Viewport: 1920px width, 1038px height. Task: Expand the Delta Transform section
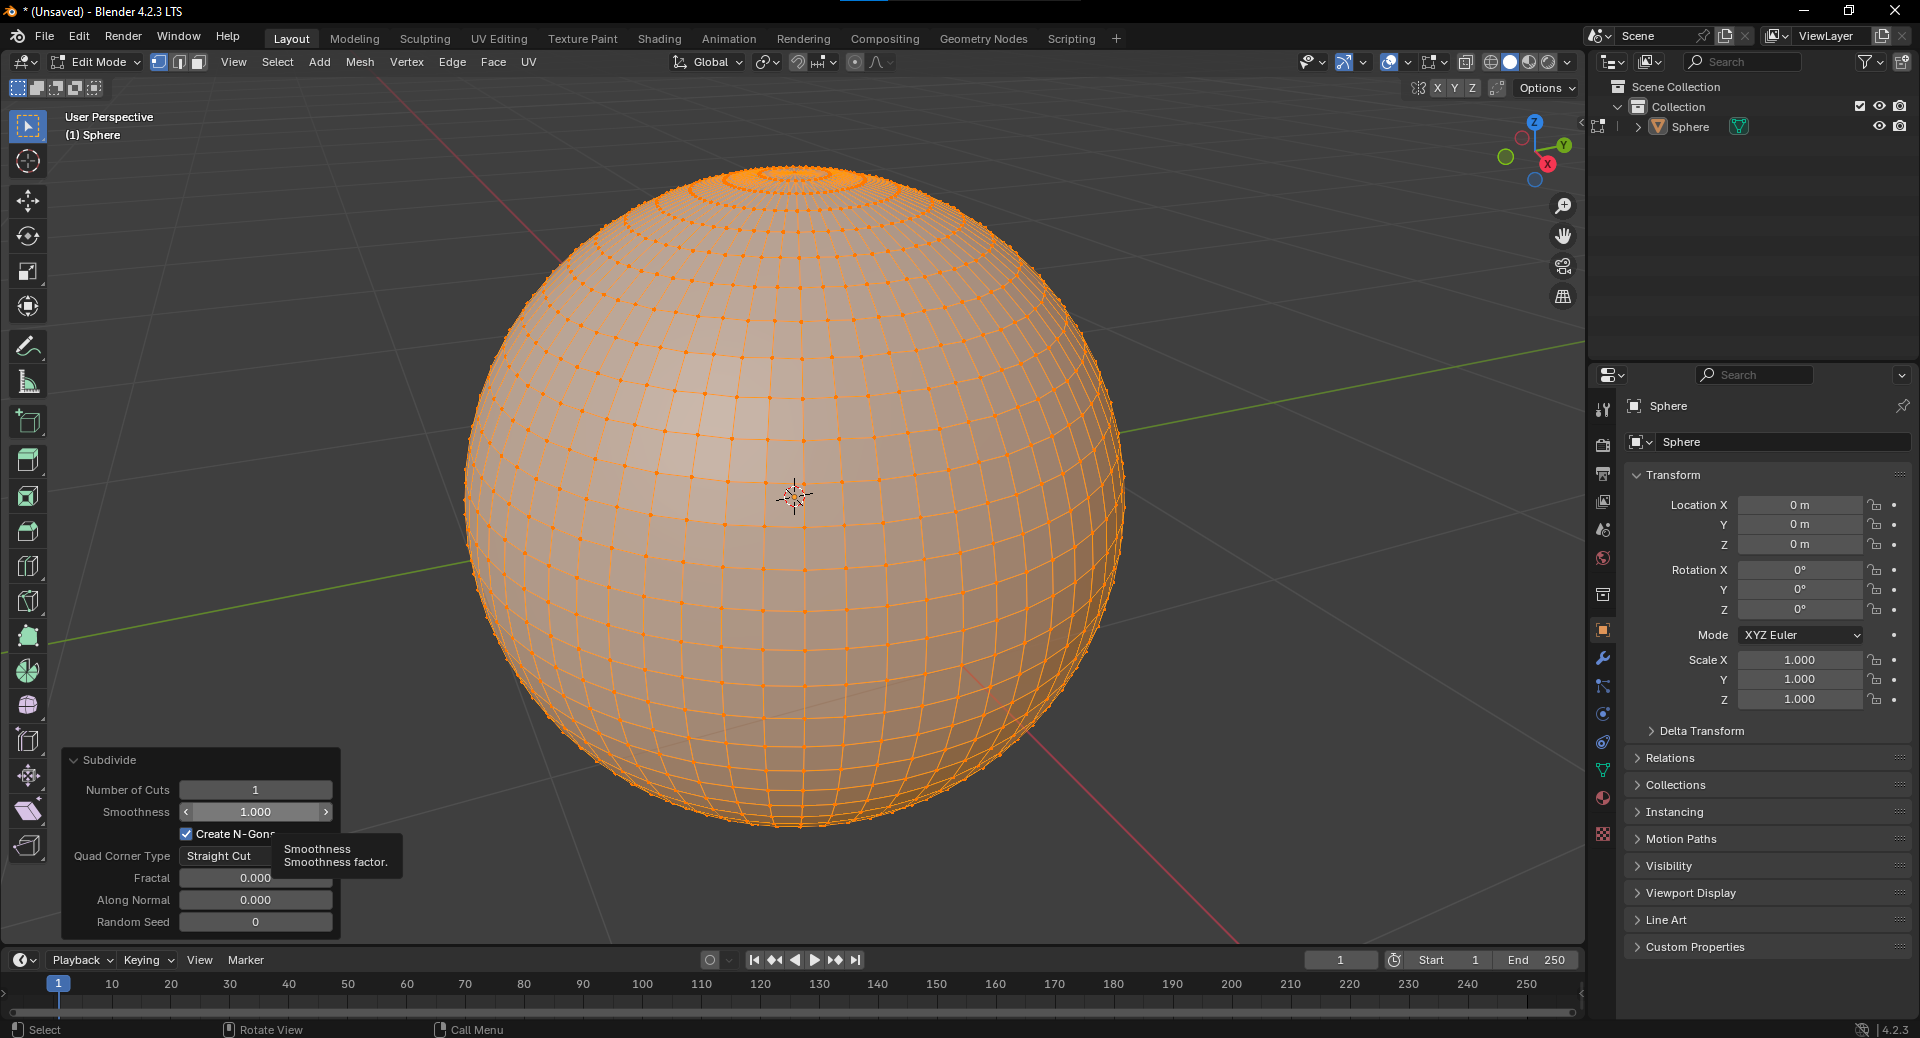click(x=1700, y=731)
